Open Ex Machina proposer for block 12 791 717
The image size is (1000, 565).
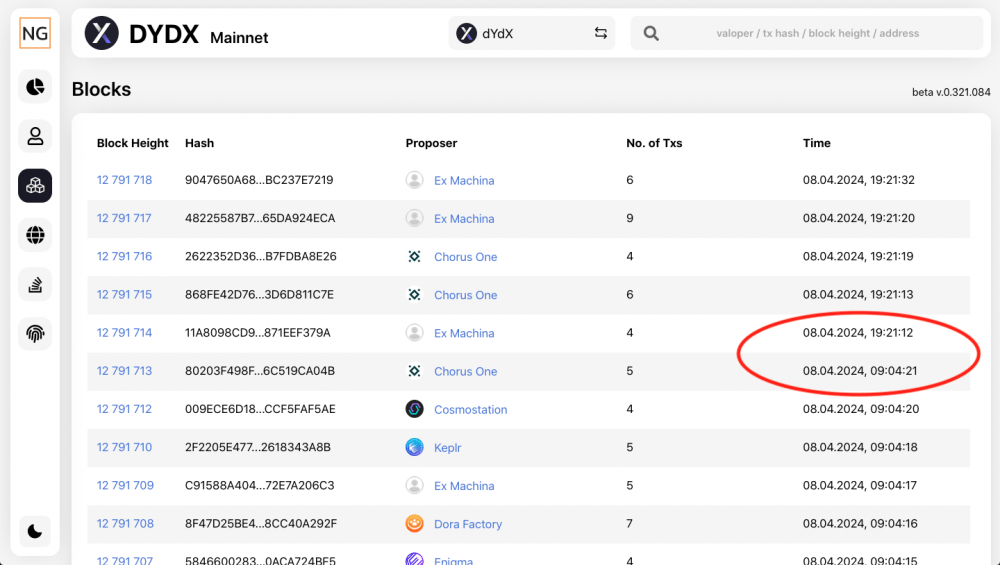pyautogui.click(x=464, y=219)
